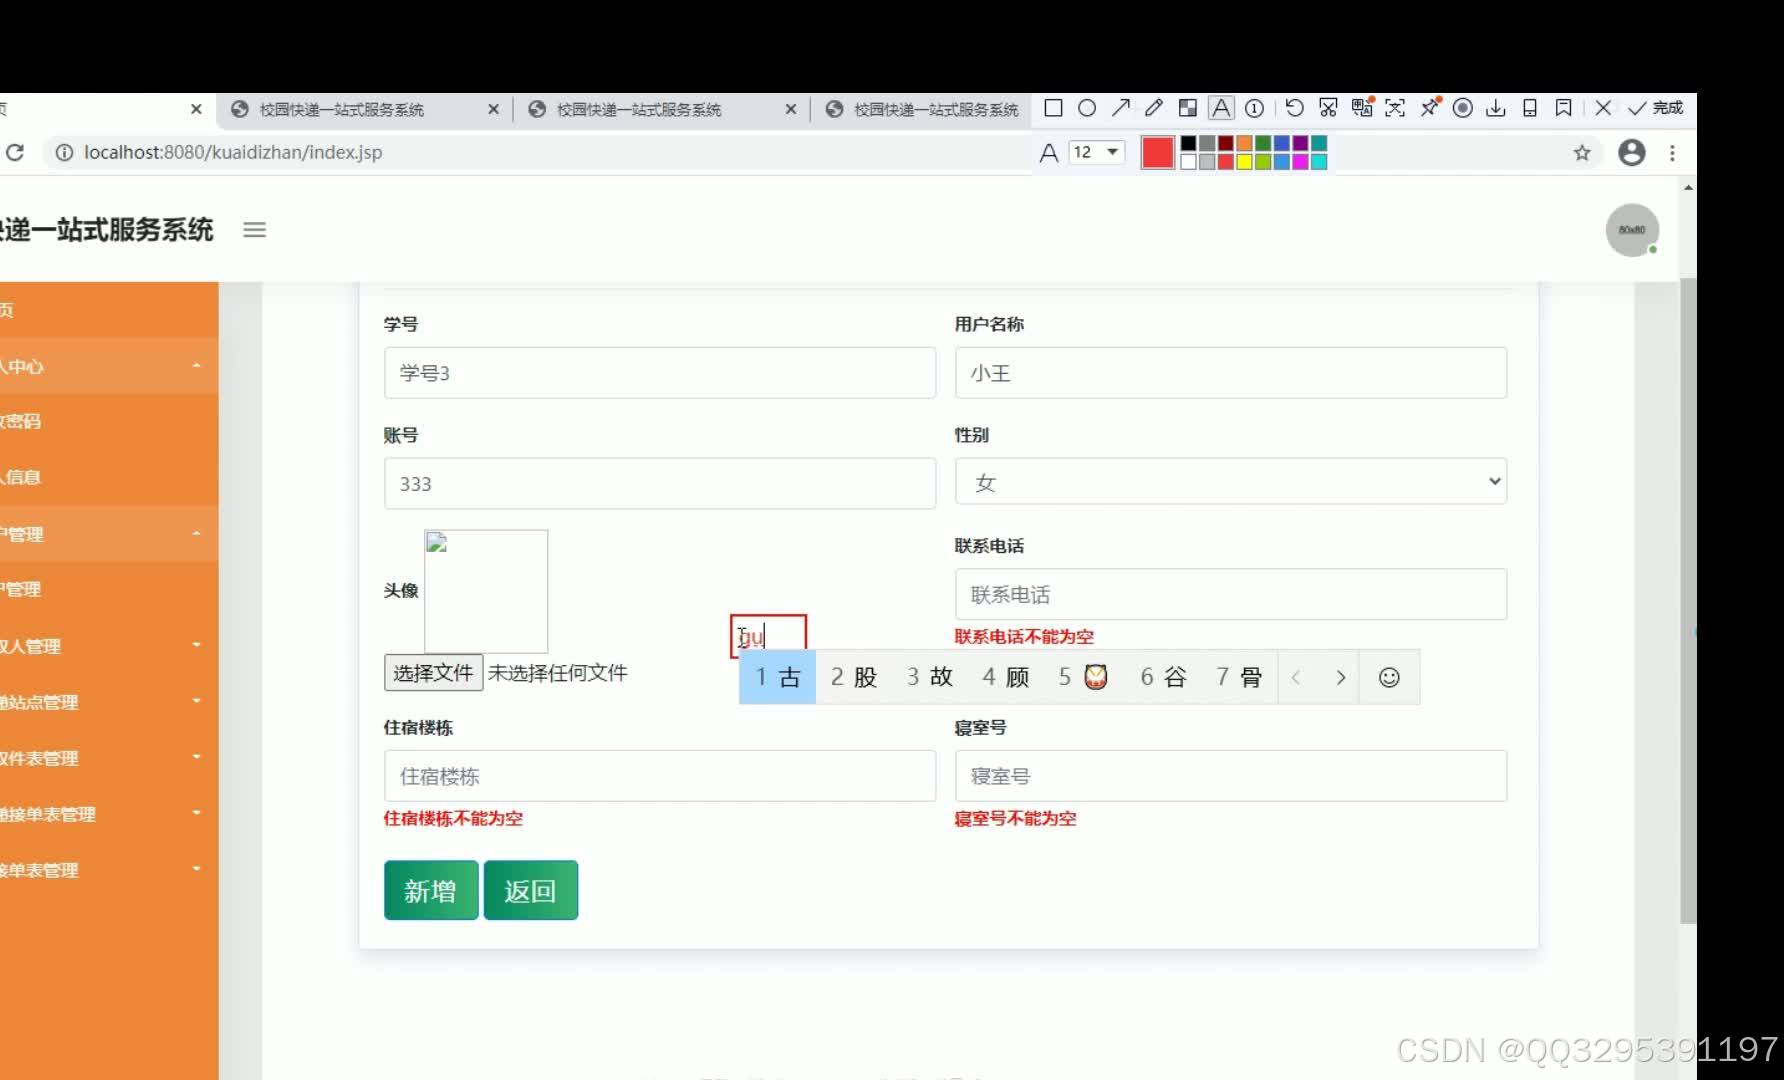Go to next IME candidate page
This screenshot has width=1784, height=1080.
pos(1340,677)
